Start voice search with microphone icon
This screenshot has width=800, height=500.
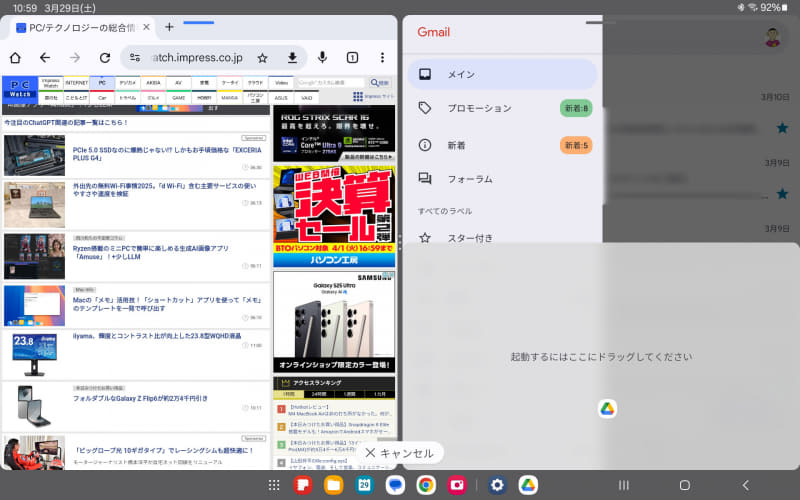click(322, 57)
